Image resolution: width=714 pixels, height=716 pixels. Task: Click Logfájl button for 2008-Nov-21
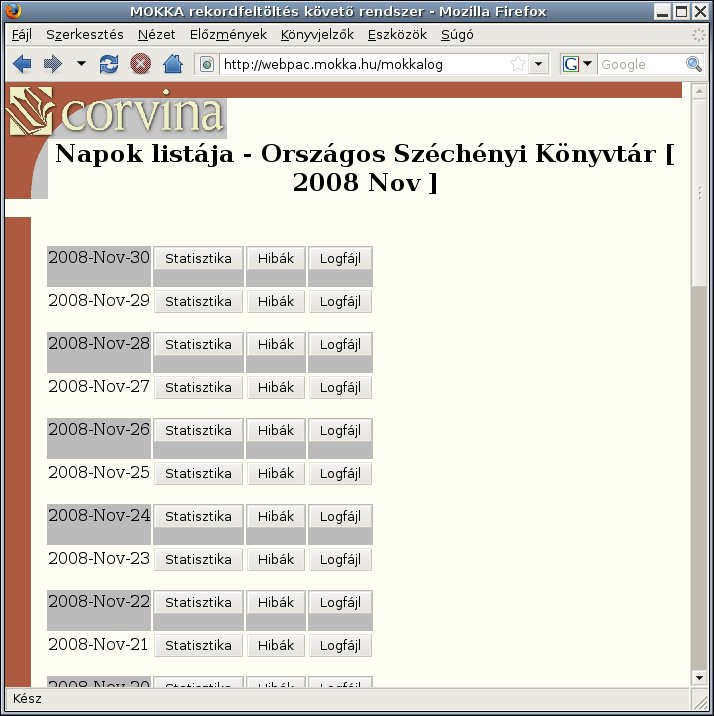pos(340,646)
